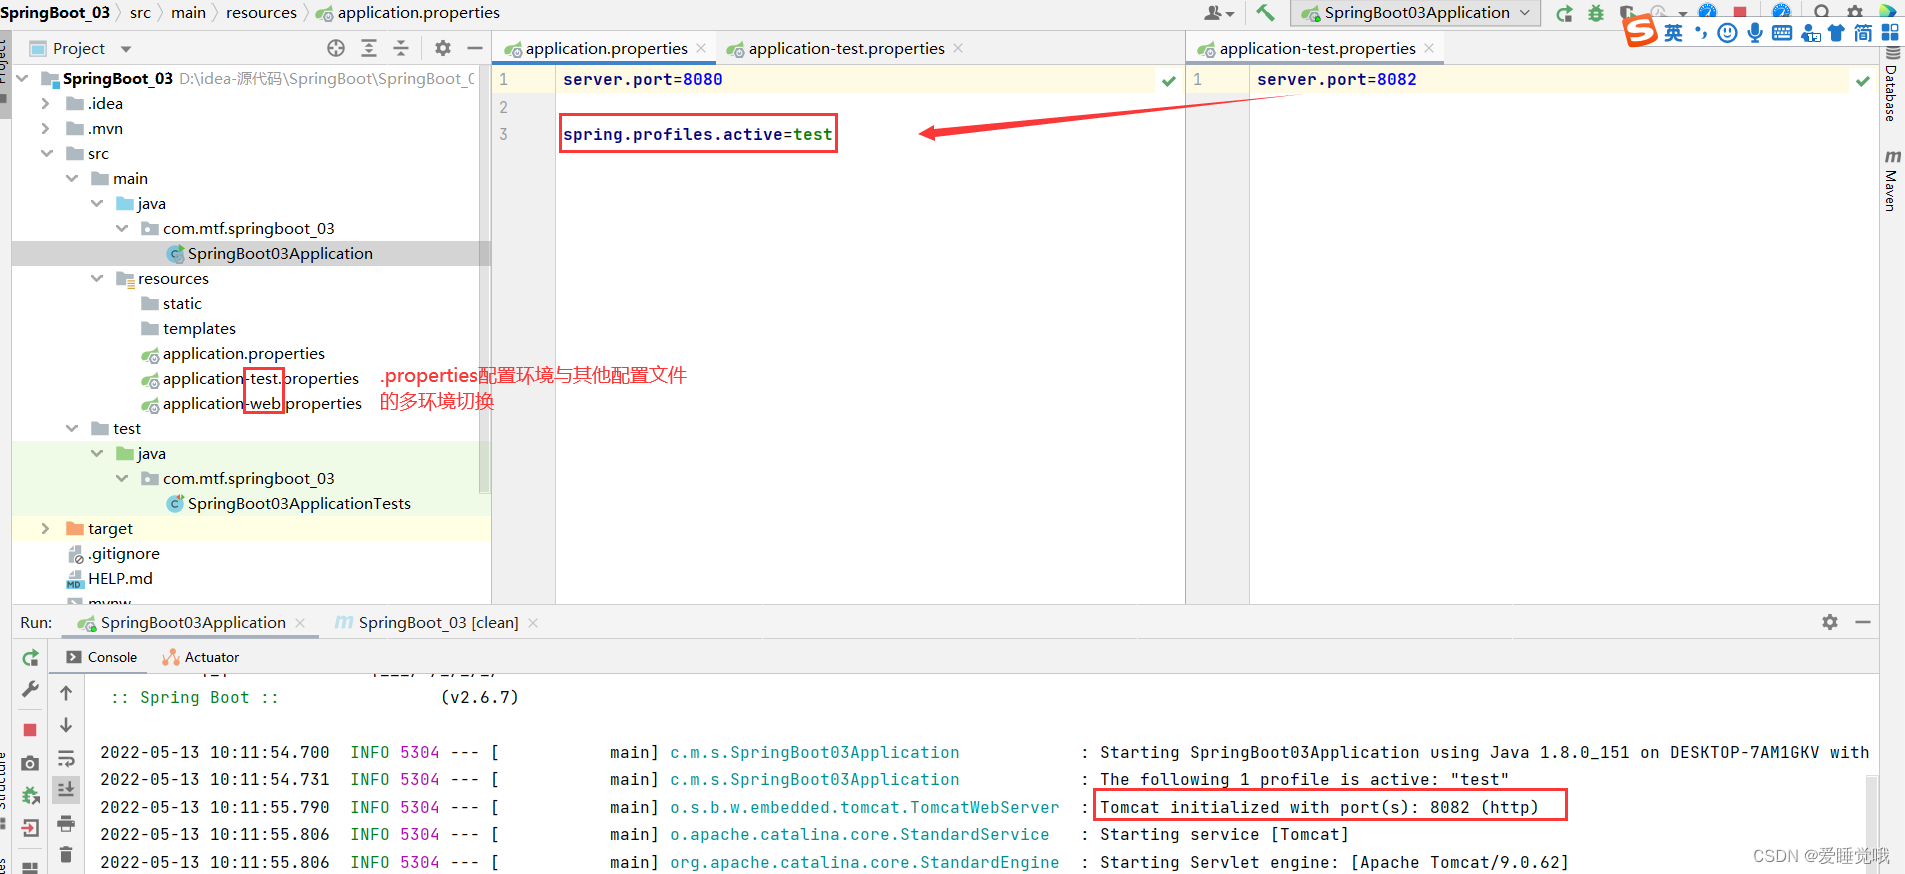Click the green Debug bug icon

point(1596,13)
